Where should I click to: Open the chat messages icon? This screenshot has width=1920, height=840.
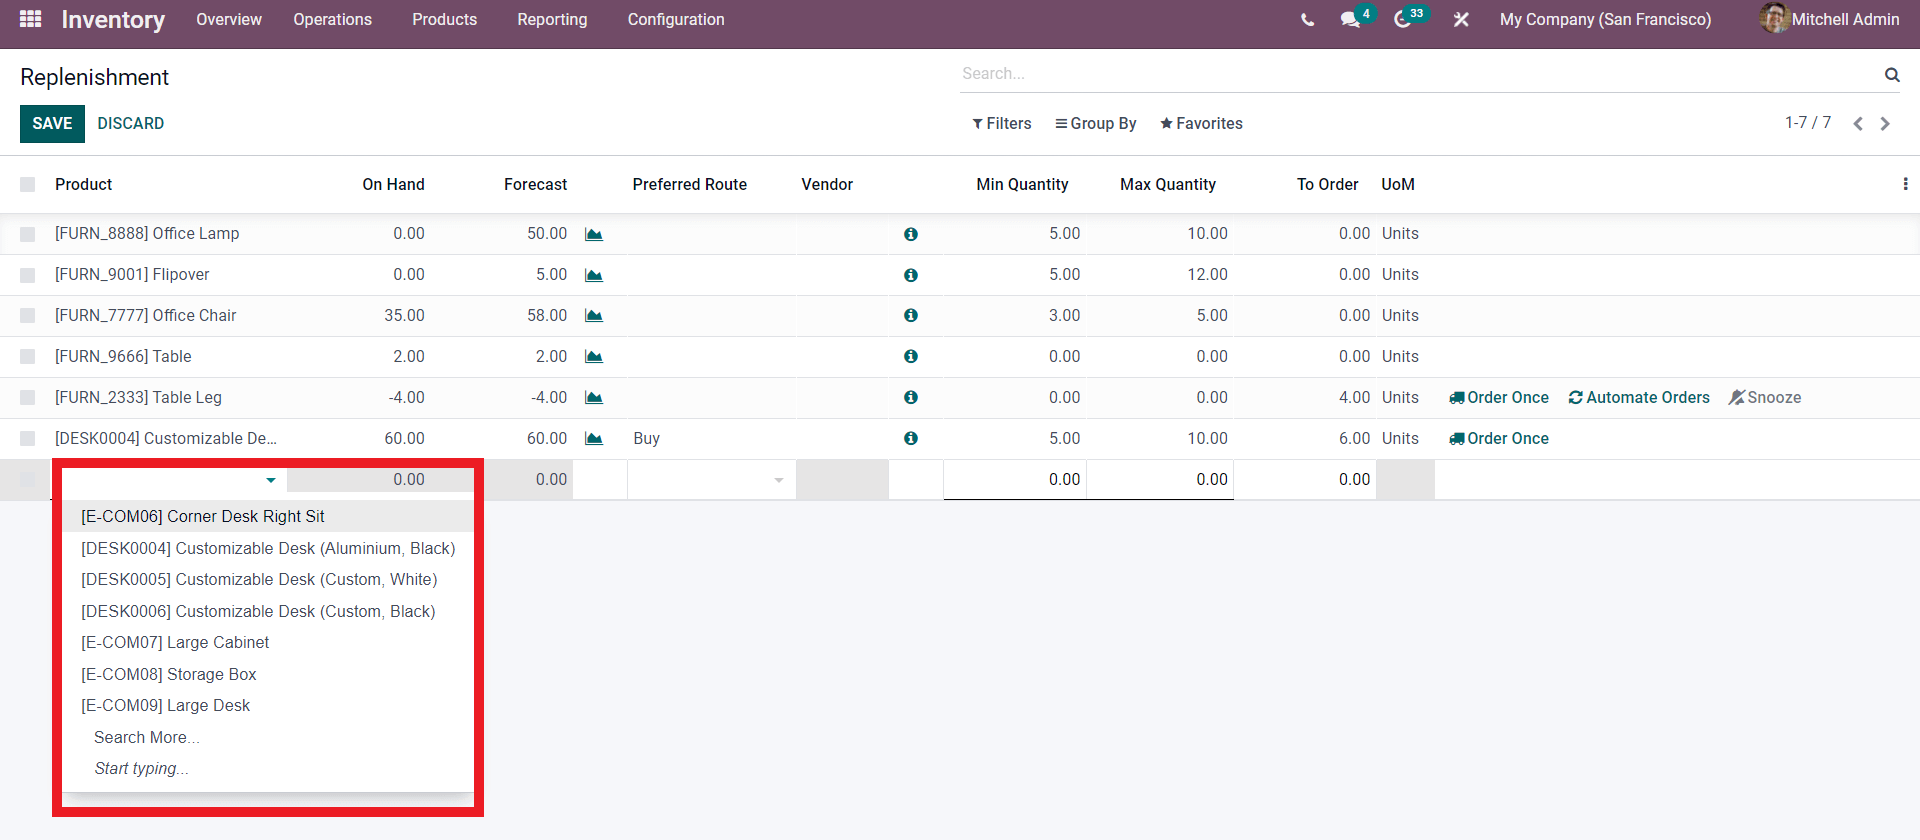pos(1350,20)
